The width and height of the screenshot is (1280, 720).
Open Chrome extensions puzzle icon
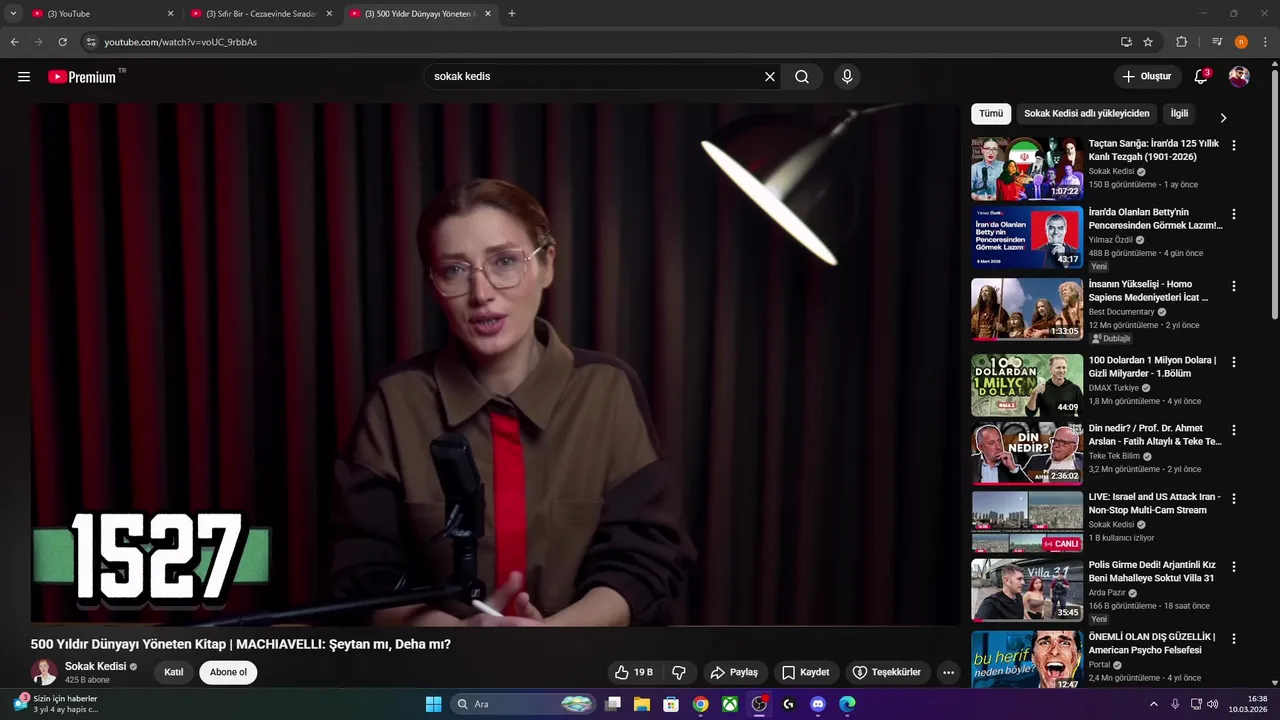tap(1181, 42)
